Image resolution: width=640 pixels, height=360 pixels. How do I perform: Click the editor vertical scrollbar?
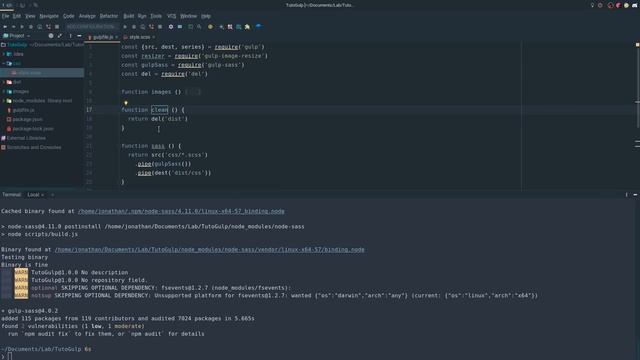coord(638,86)
